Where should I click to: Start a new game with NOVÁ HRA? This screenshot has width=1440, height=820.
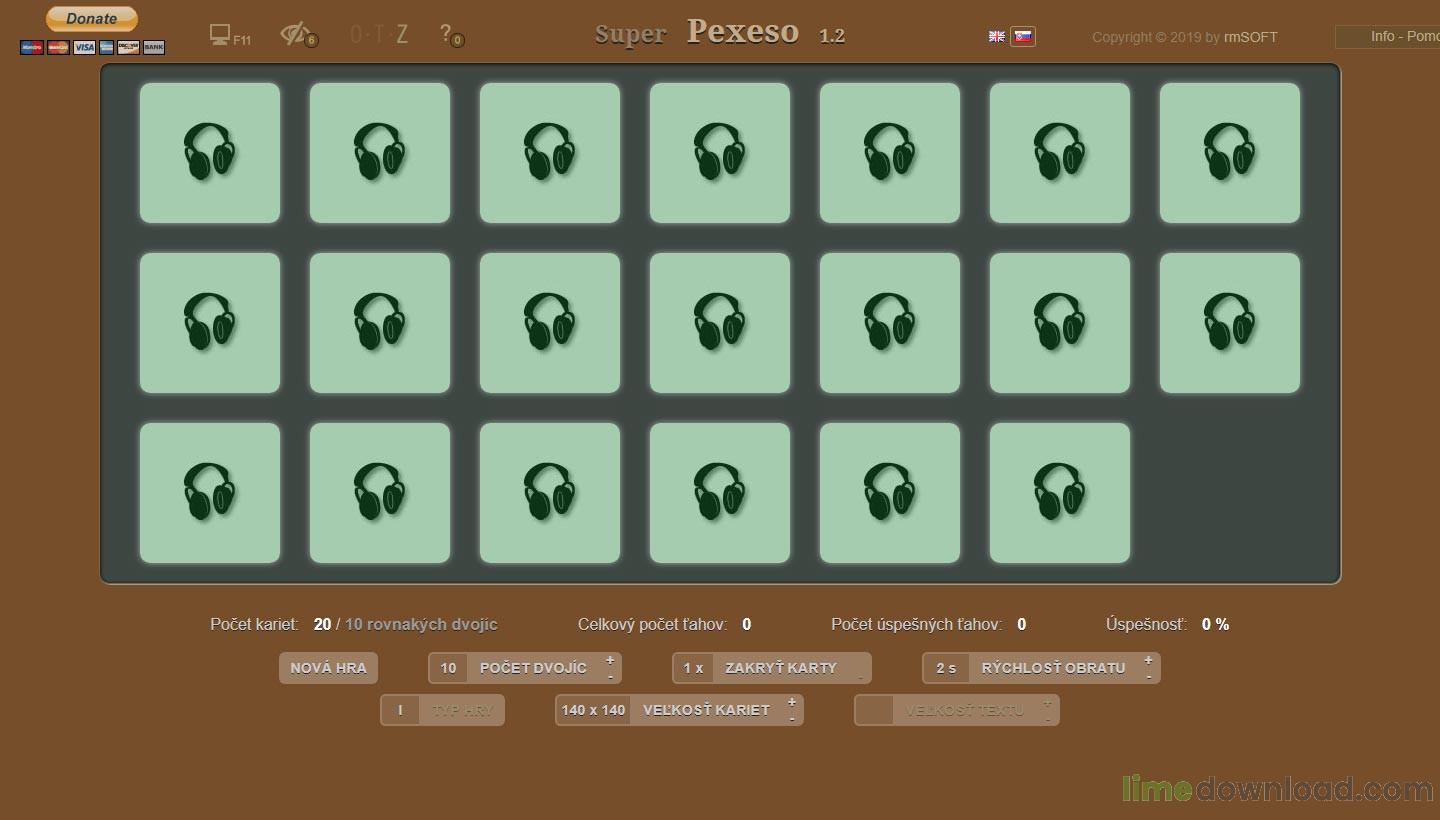tap(328, 668)
